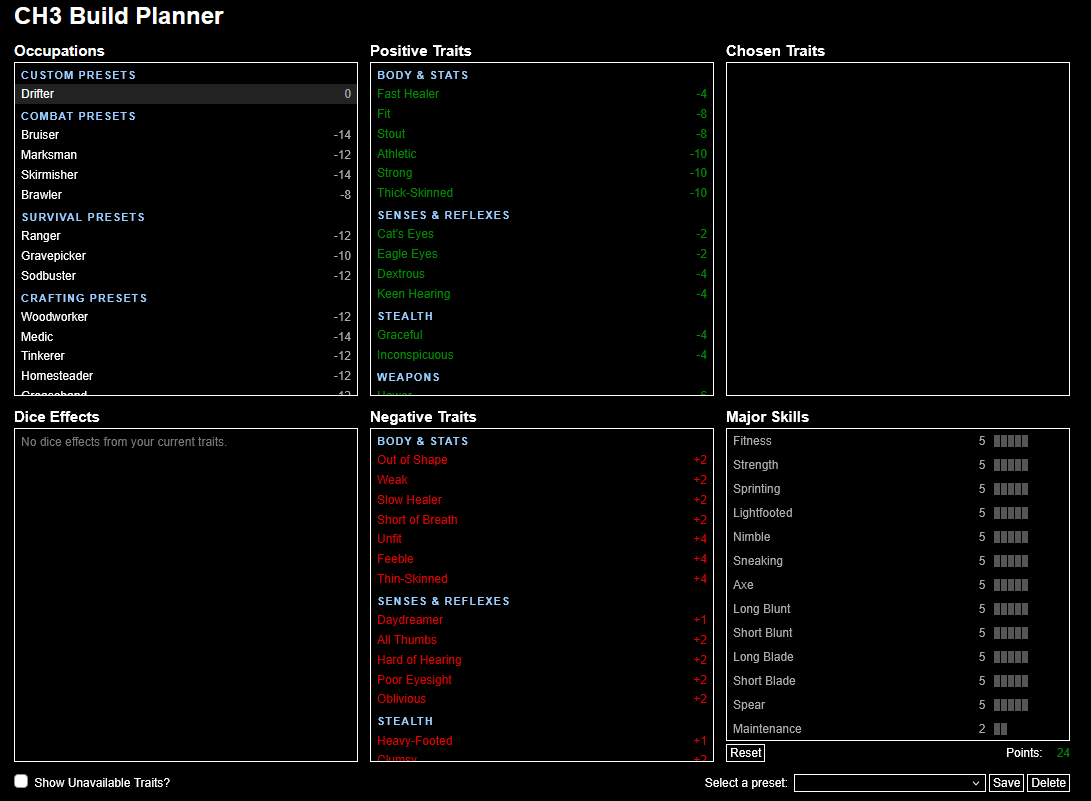The height and width of the screenshot is (801, 1091).
Task: Click the Maintenance skill level bar
Action: [x=1001, y=729]
